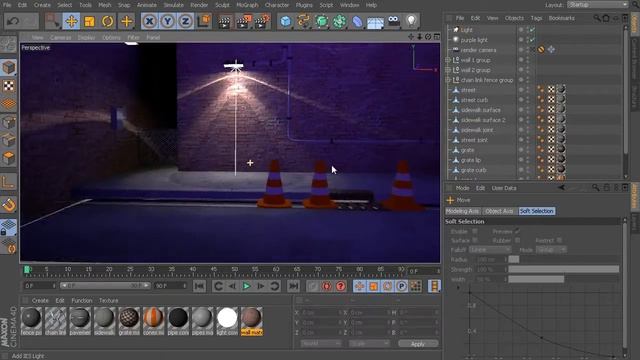Go to start of animation
The image size is (640, 360).
click(x=199, y=286)
